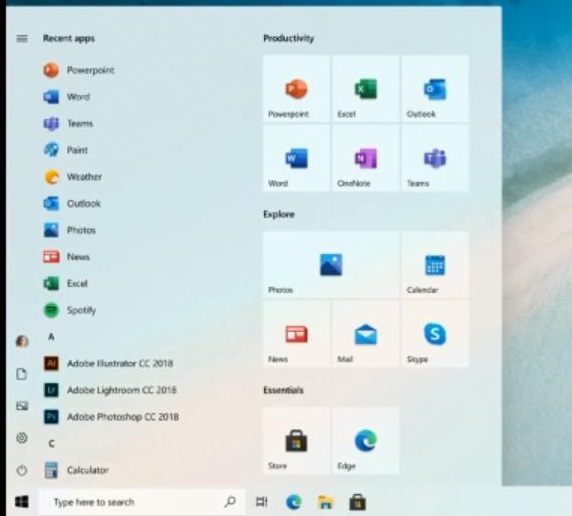Click the Essentials group heading
The image size is (572, 516).
pyautogui.click(x=283, y=390)
